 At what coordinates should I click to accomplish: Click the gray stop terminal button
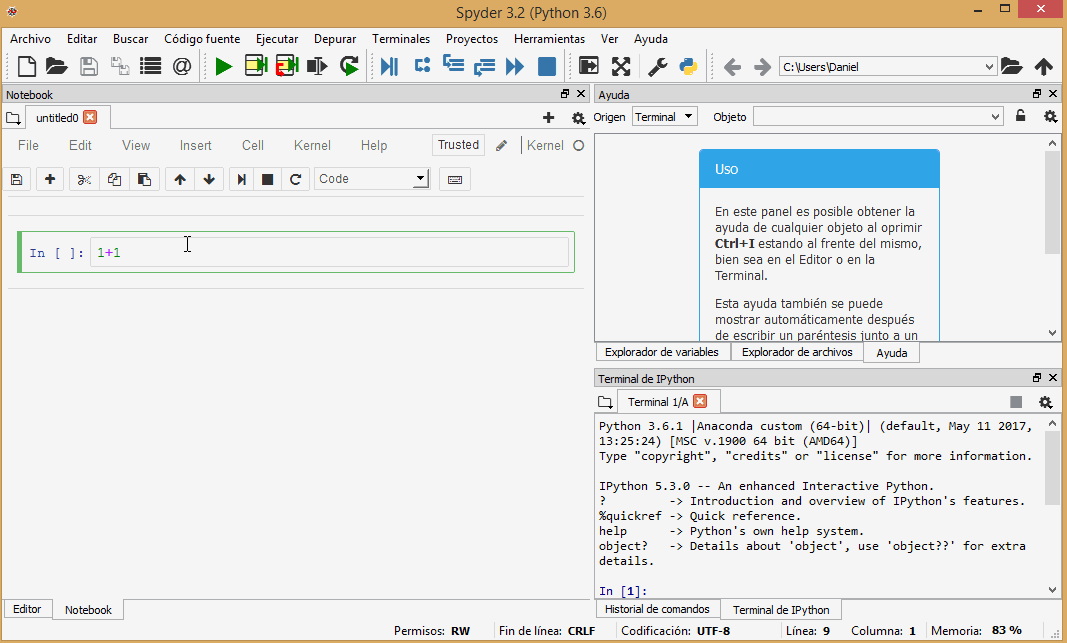[x=1016, y=402]
